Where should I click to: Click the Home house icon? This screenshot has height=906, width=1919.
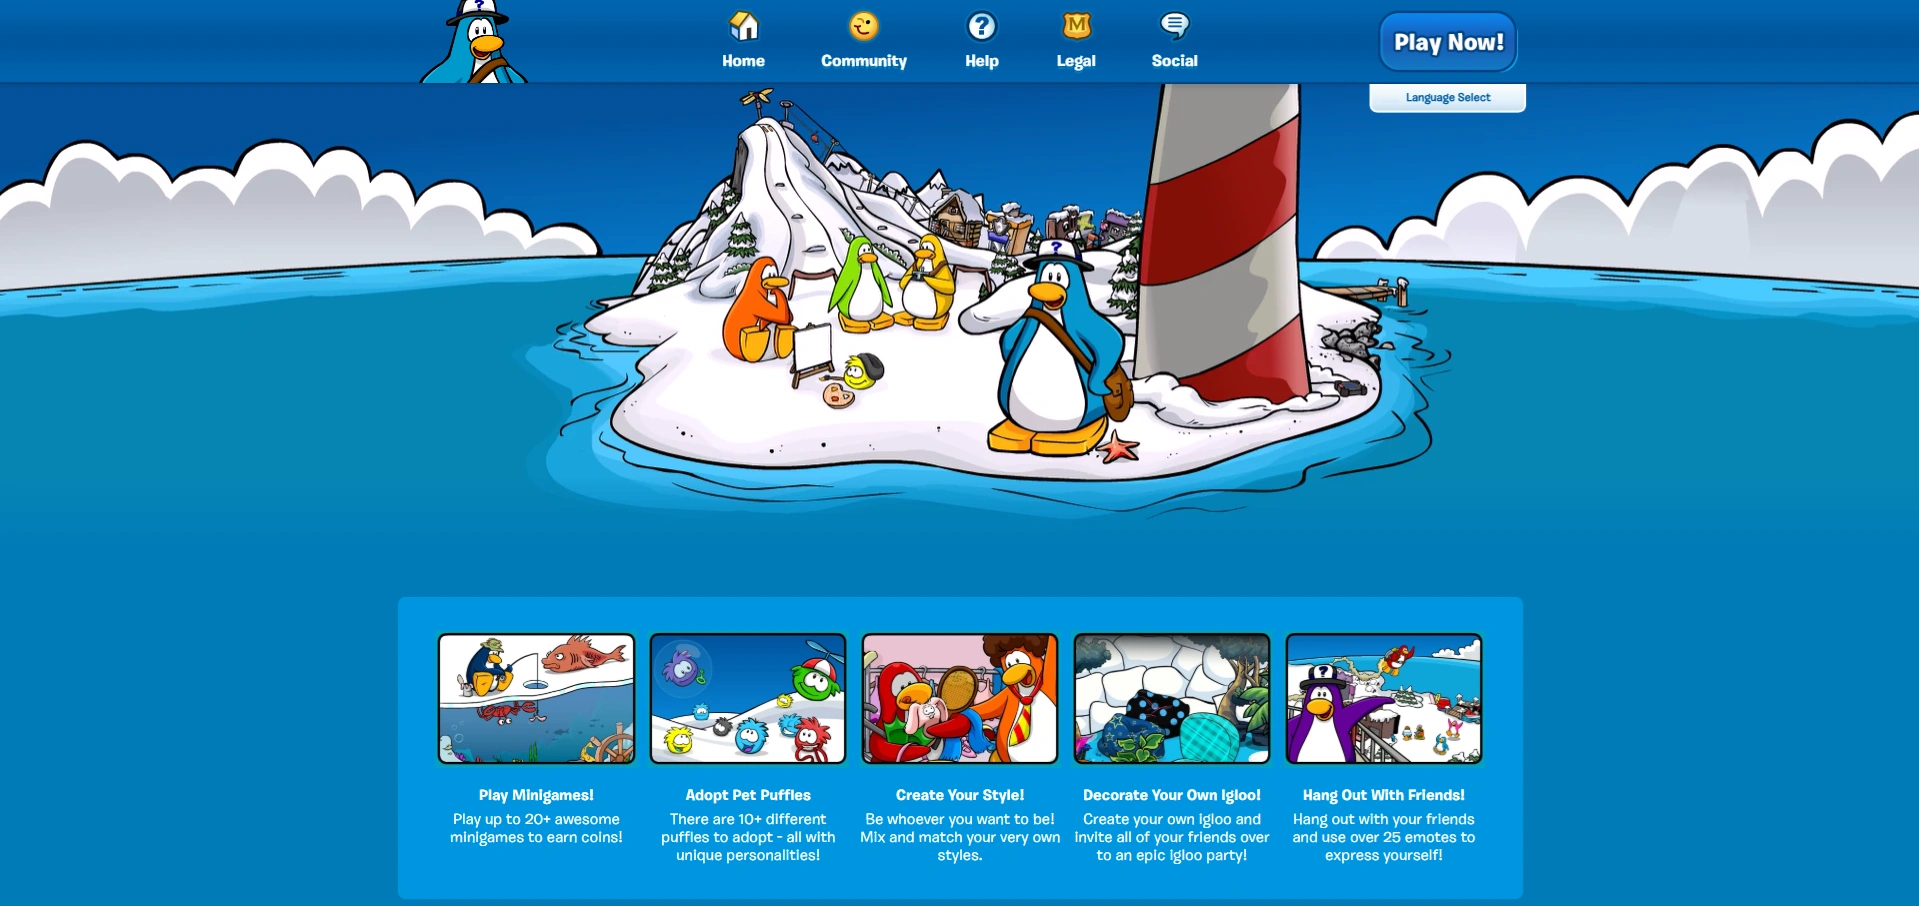pos(744,25)
